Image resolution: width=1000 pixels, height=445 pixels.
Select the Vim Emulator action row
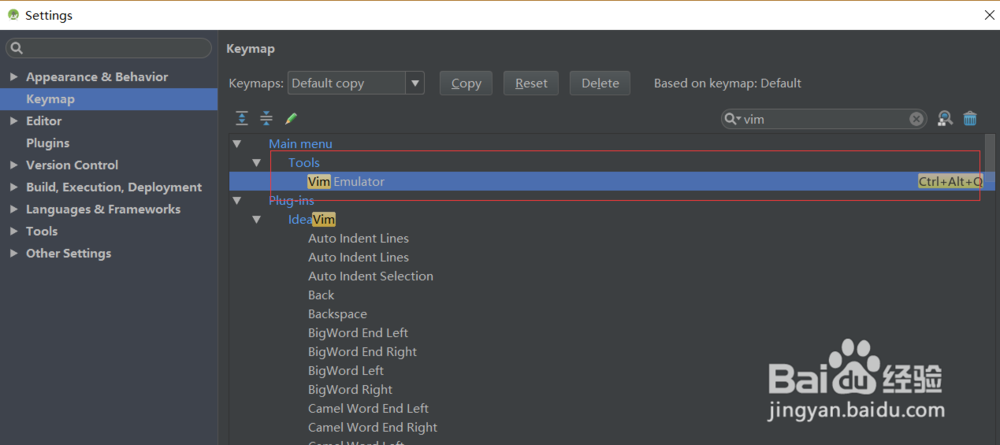607,182
